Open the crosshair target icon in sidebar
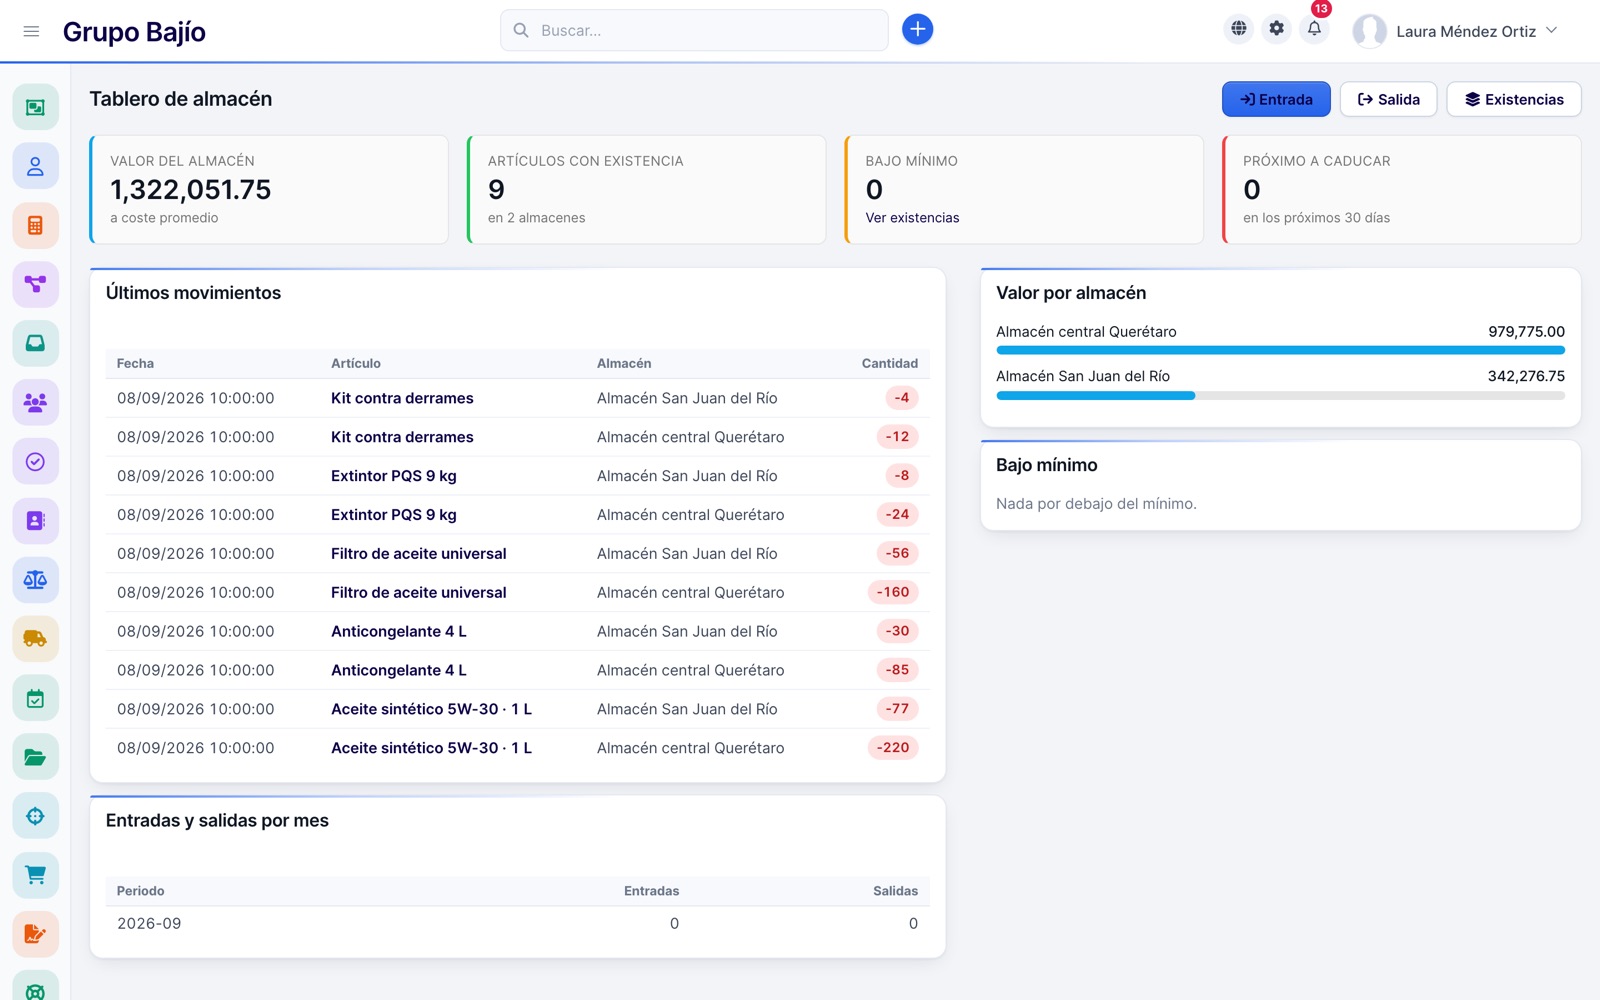The image size is (1600, 1000). coord(35,816)
